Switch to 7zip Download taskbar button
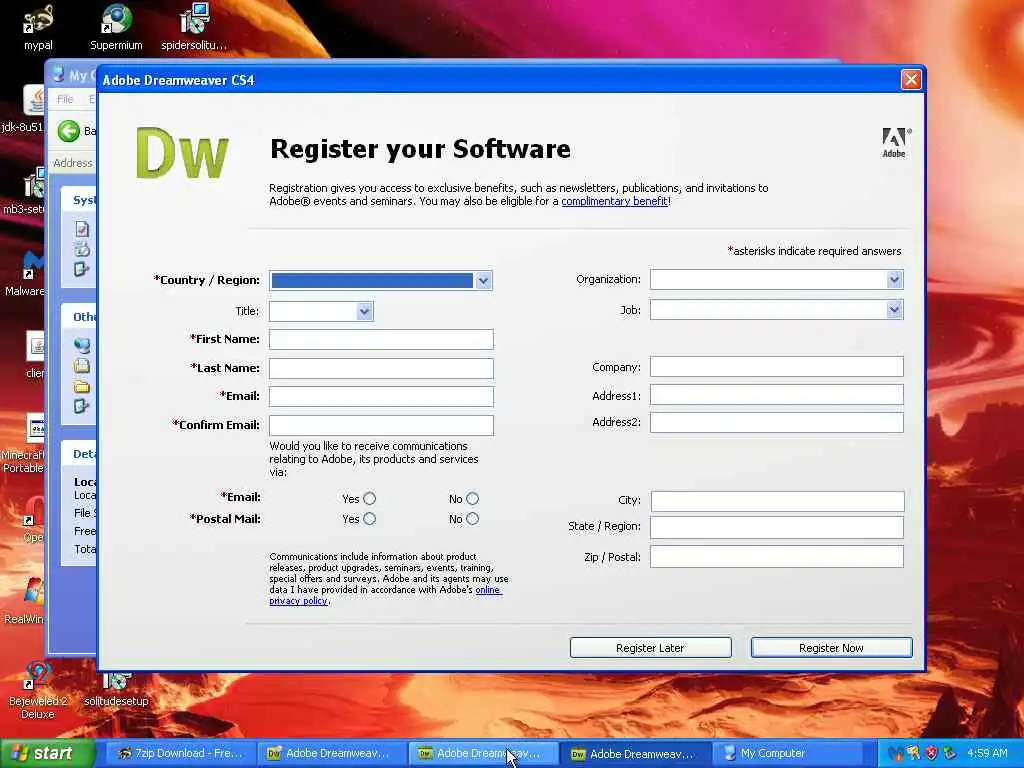The height and width of the screenshot is (768, 1024). click(x=180, y=754)
